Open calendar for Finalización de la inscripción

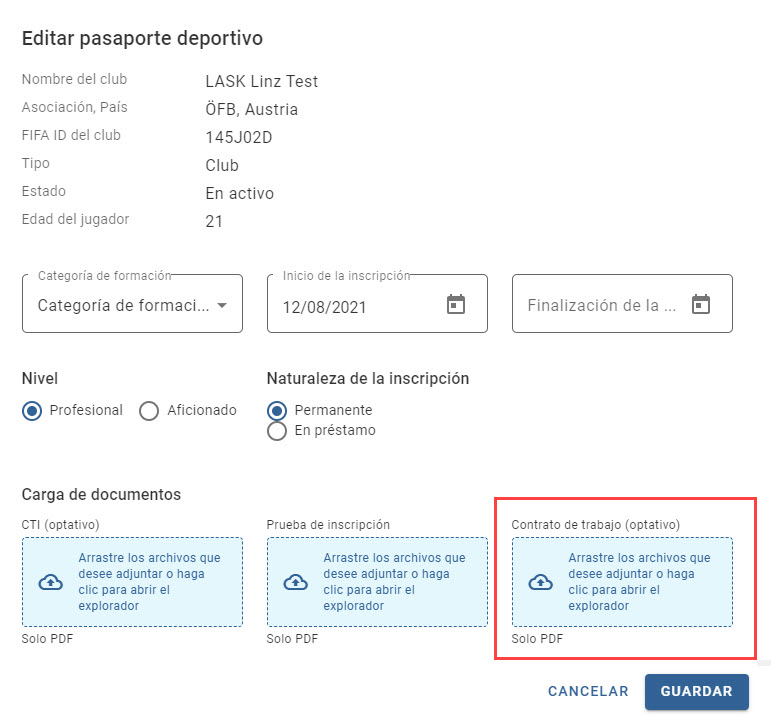(701, 304)
